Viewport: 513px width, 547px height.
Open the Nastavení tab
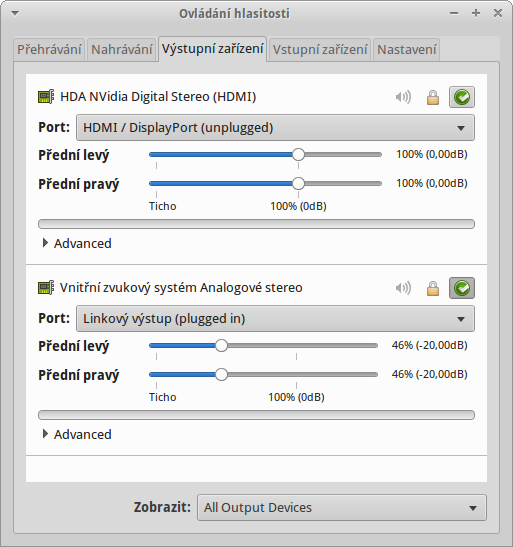[x=406, y=50]
